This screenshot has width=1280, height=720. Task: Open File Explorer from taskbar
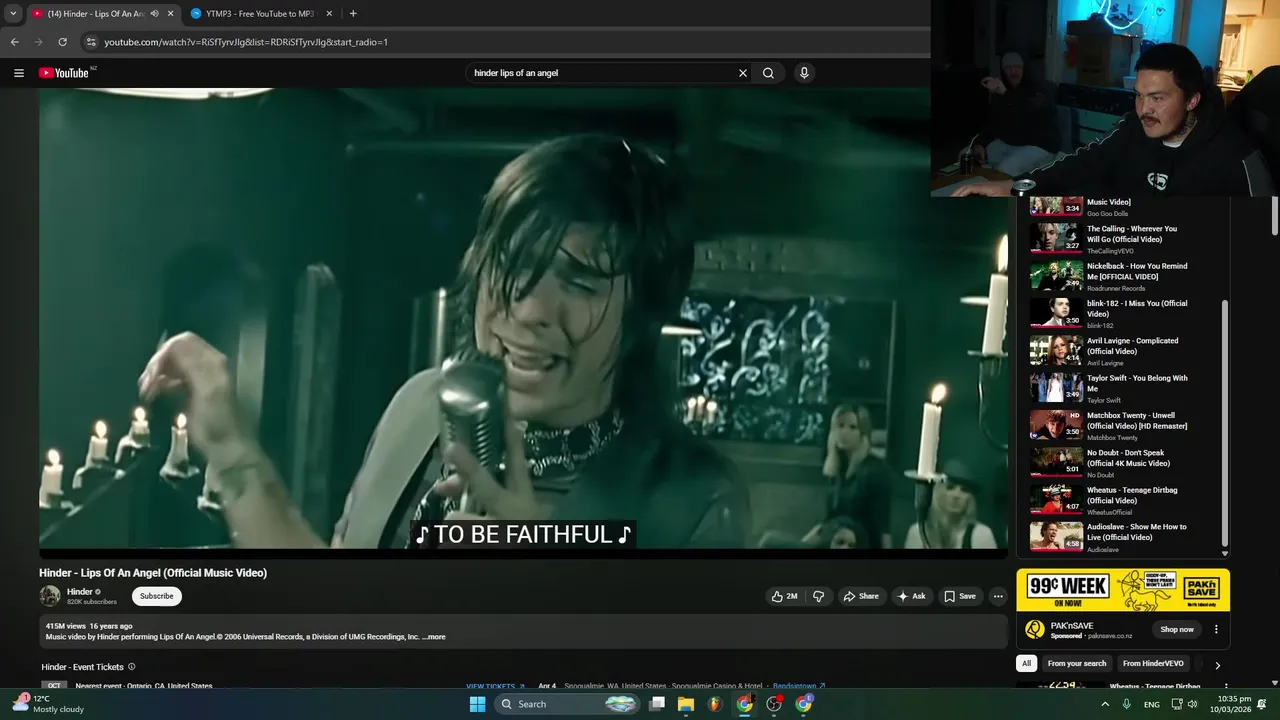(686, 704)
